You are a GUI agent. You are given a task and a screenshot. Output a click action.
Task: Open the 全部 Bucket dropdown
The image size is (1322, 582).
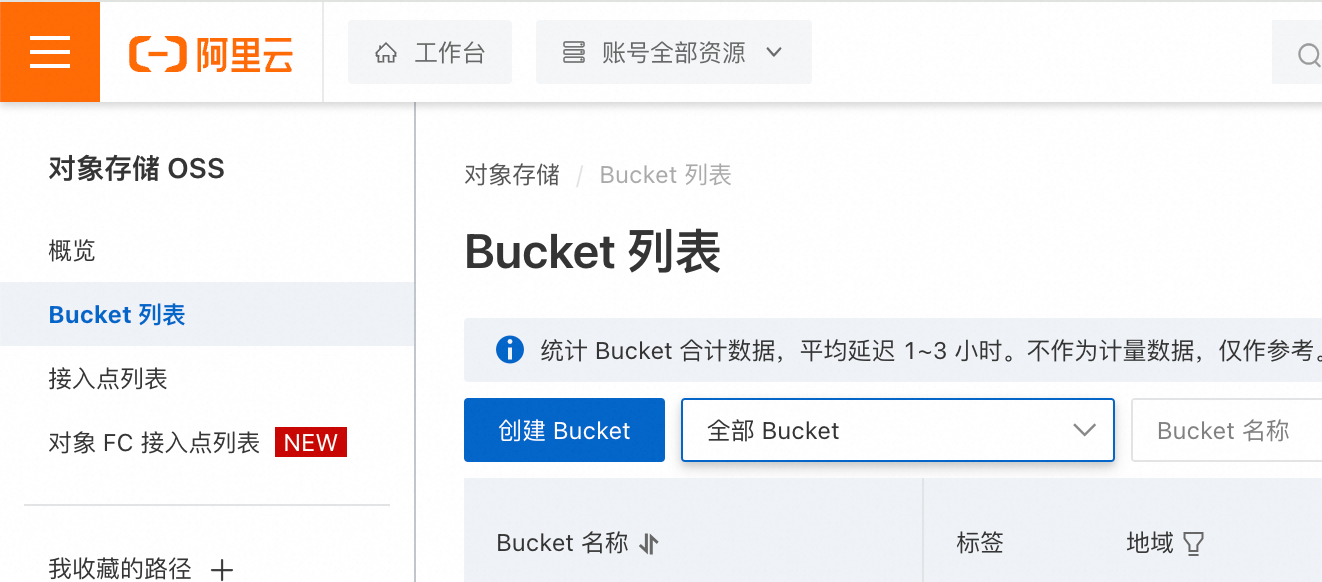coord(898,430)
